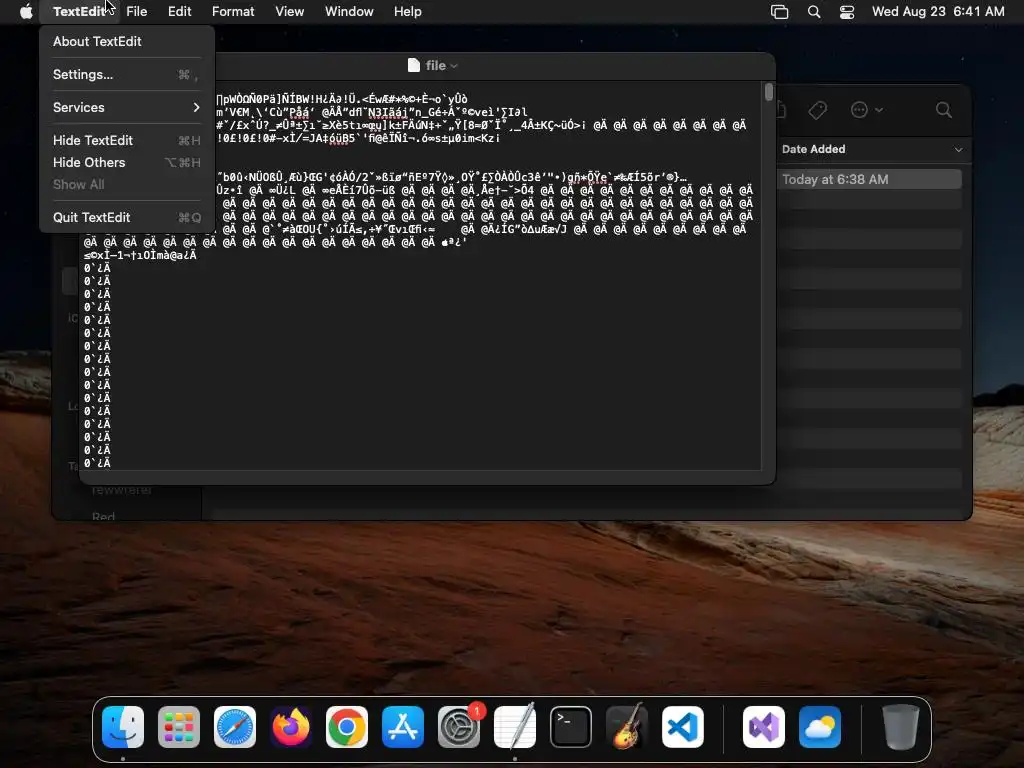
Task: Open Launchpad from the Dock
Action: click(x=179, y=727)
